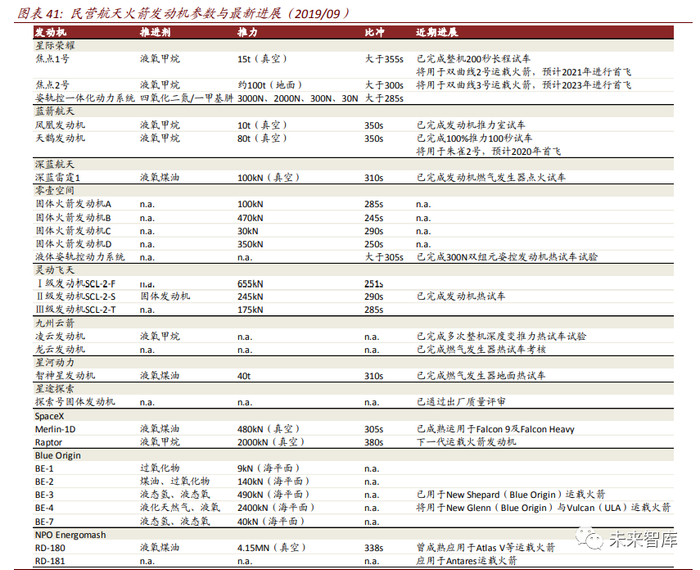Click the engine name "RD-180"
This screenshot has width=700, height=570.
point(50,548)
